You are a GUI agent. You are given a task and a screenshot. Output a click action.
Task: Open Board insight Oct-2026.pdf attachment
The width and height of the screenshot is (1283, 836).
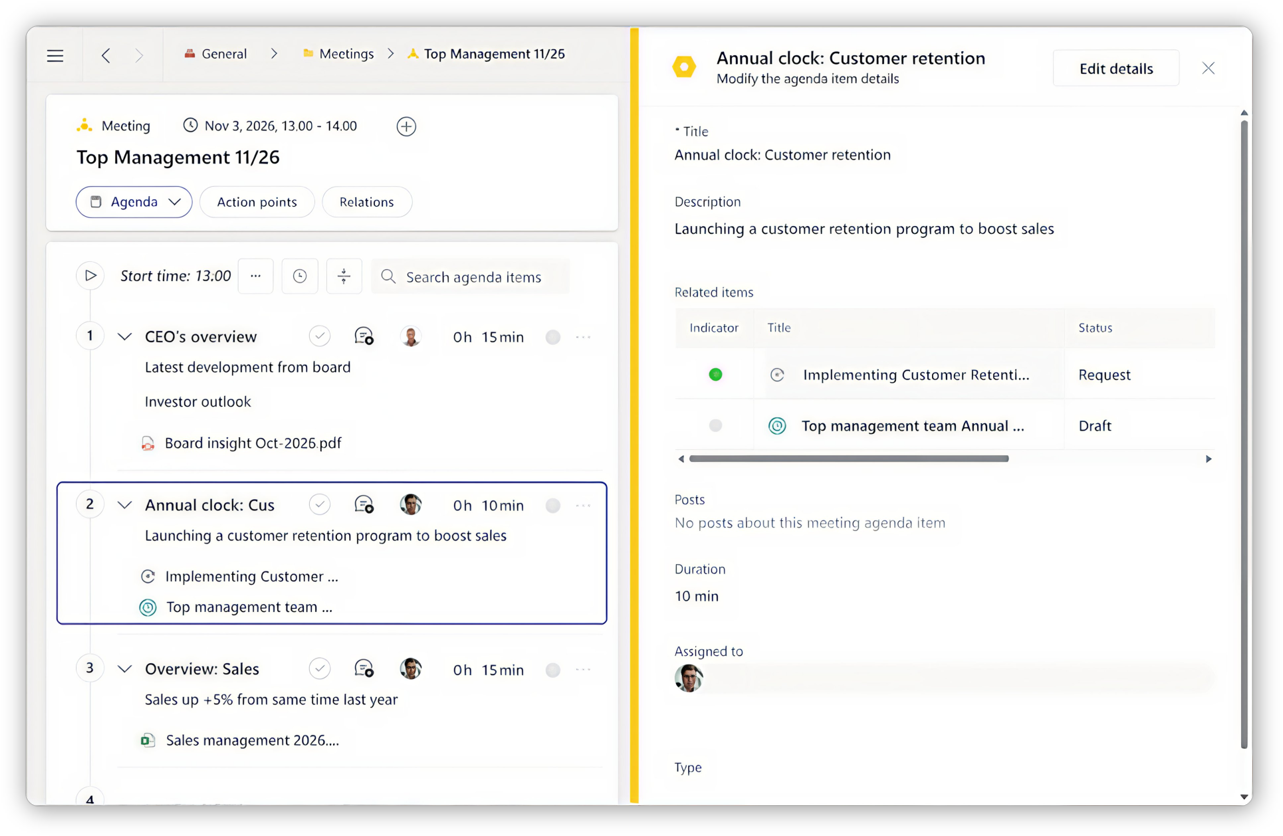[x=252, y=443]
